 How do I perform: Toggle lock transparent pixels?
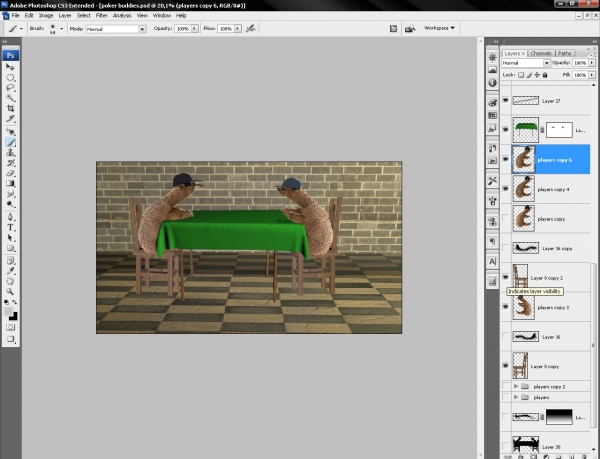(521, 75)
